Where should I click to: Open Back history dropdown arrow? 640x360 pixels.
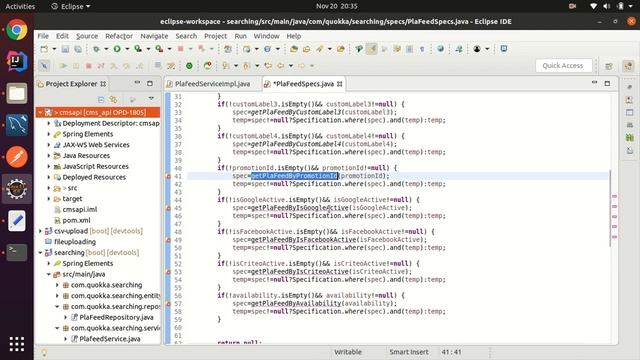(291, 66)
